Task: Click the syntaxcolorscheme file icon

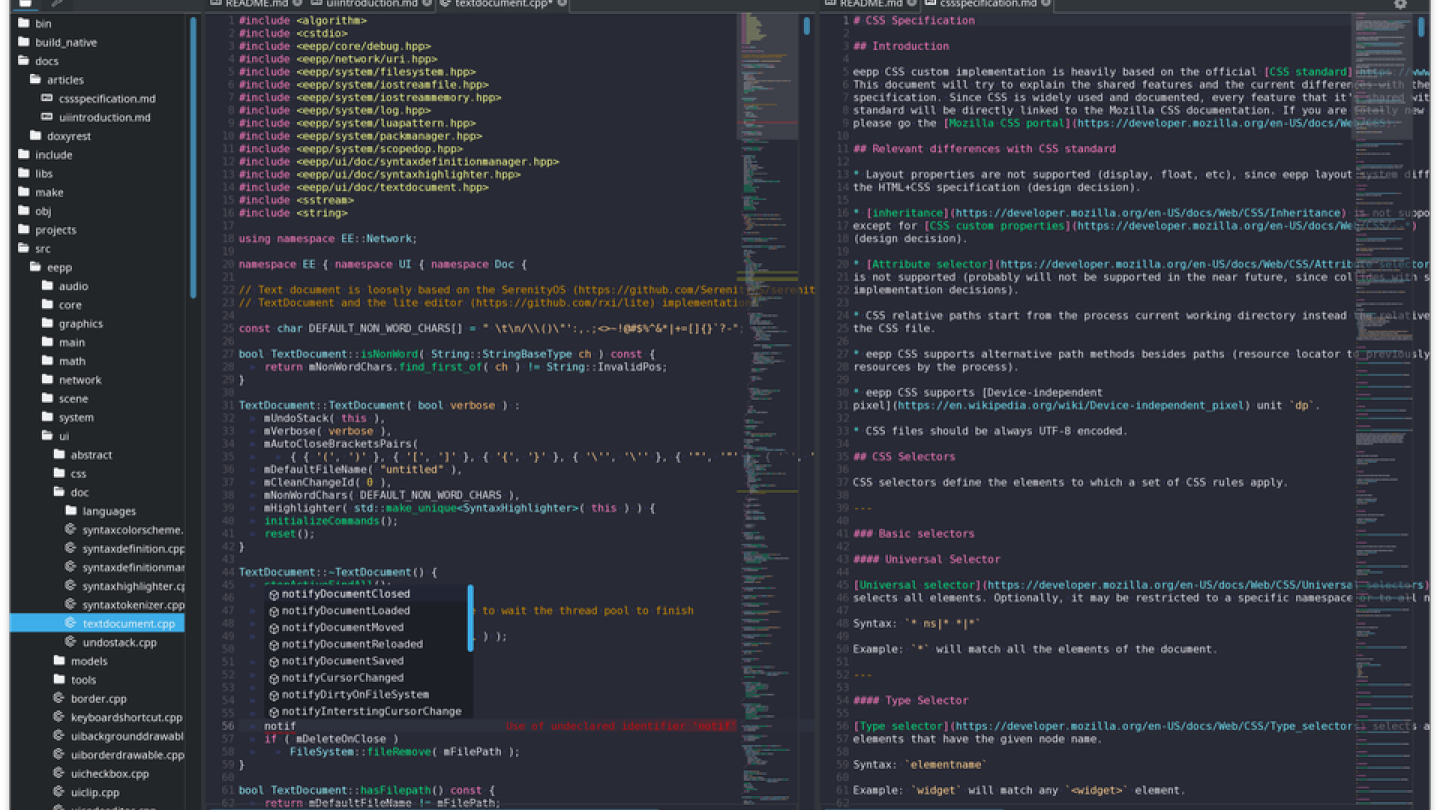Action: click(x=71, y=529)
